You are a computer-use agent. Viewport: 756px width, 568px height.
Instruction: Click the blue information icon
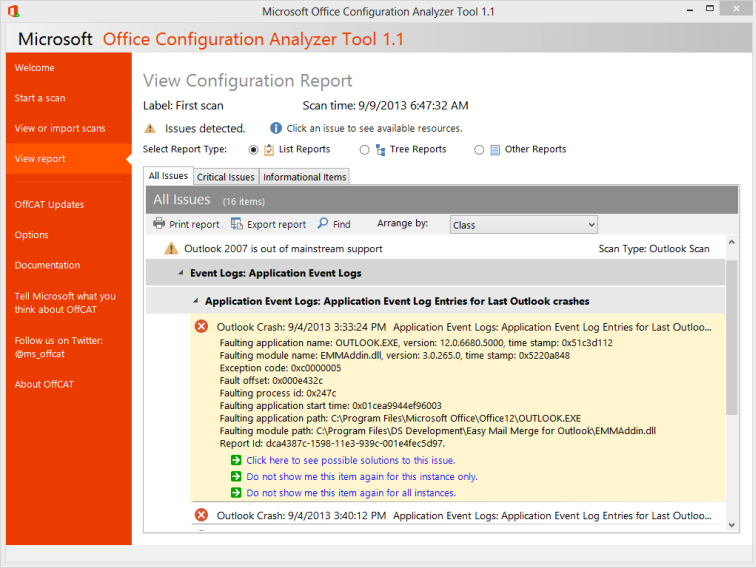(275, 128)
